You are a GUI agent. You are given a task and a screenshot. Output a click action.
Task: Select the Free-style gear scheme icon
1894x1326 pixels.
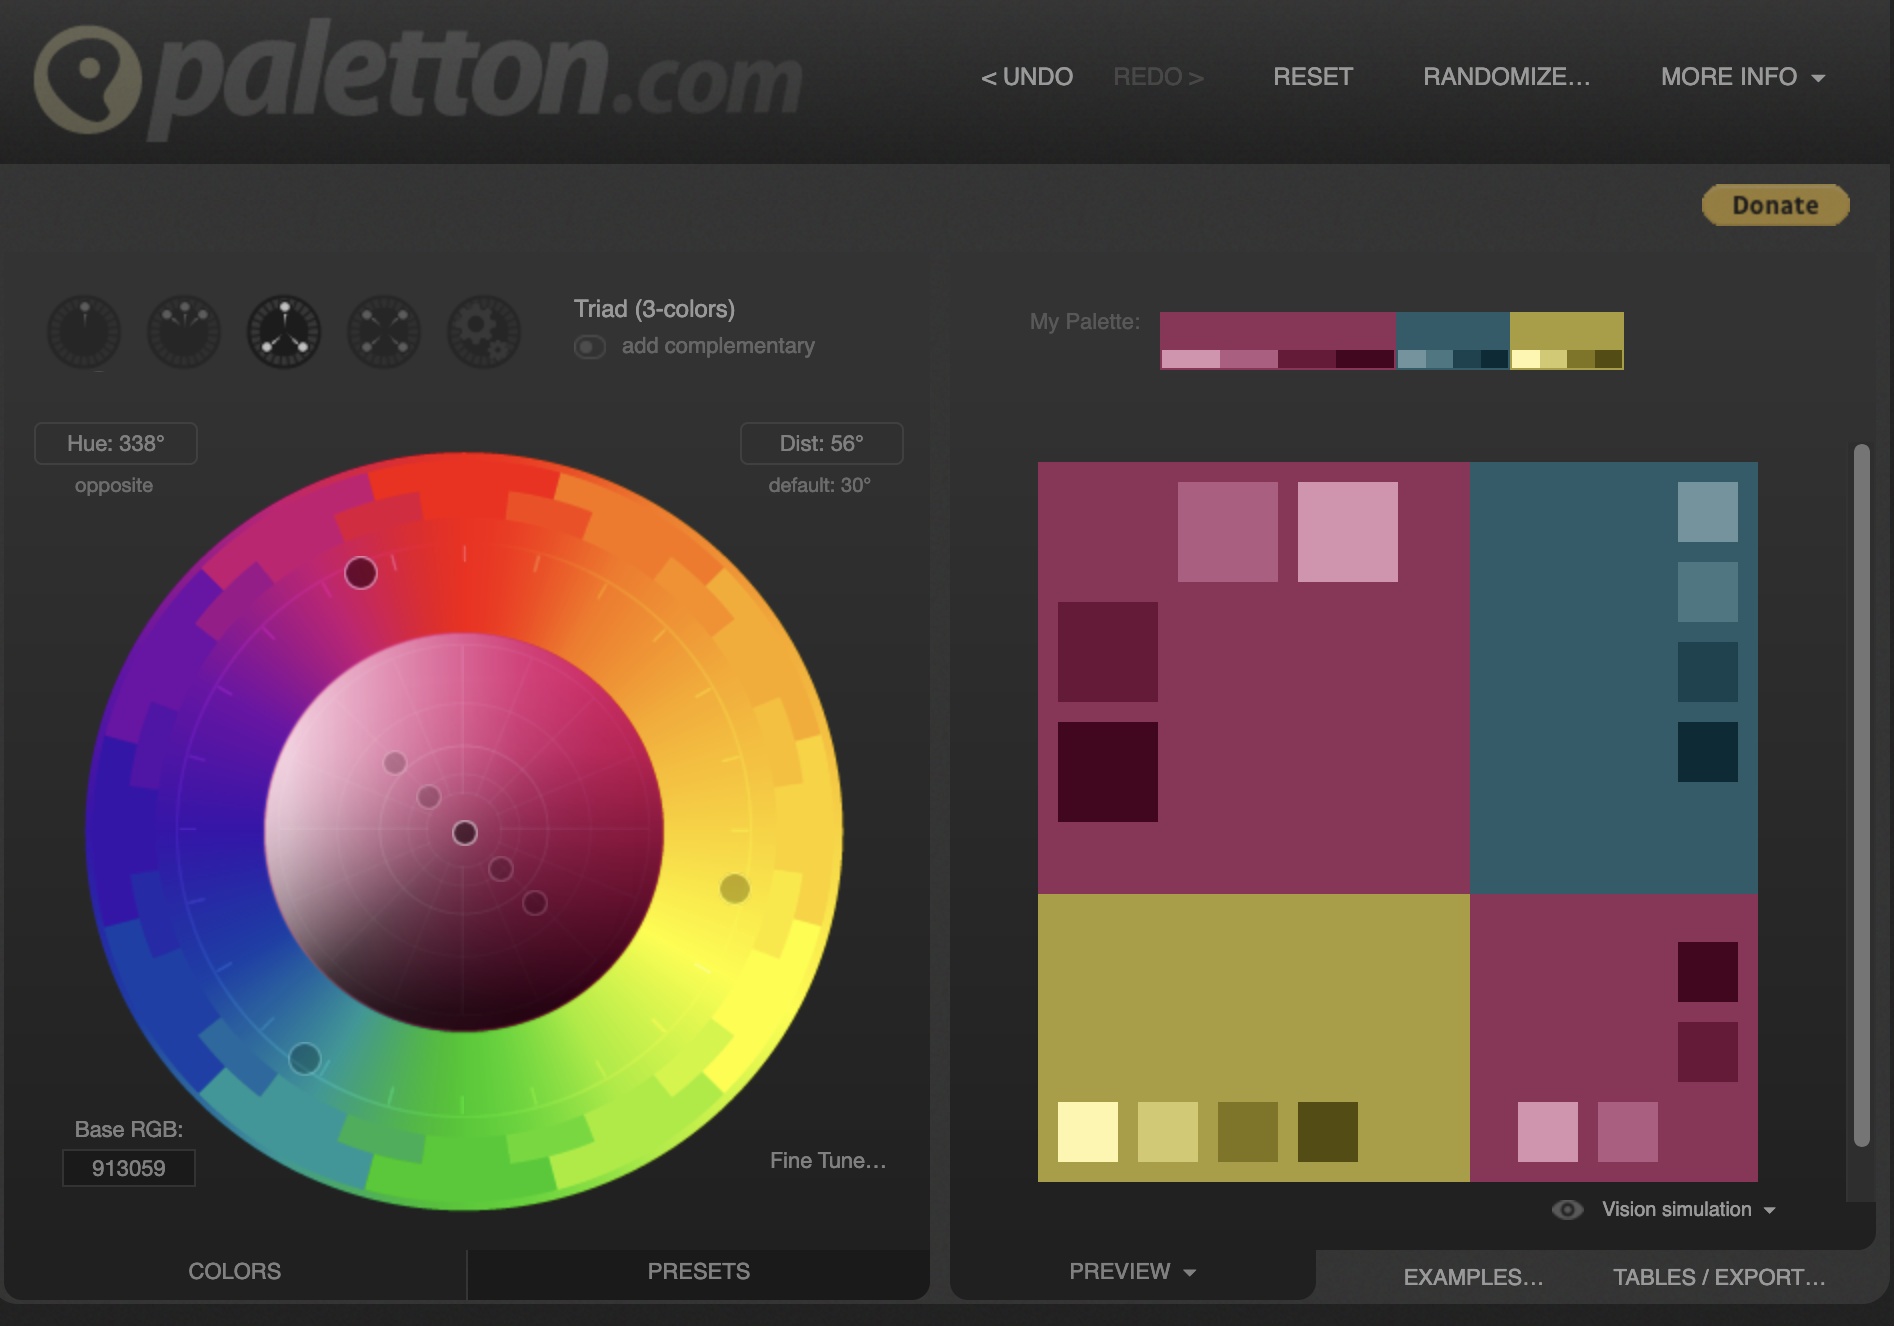pos(484,332)
